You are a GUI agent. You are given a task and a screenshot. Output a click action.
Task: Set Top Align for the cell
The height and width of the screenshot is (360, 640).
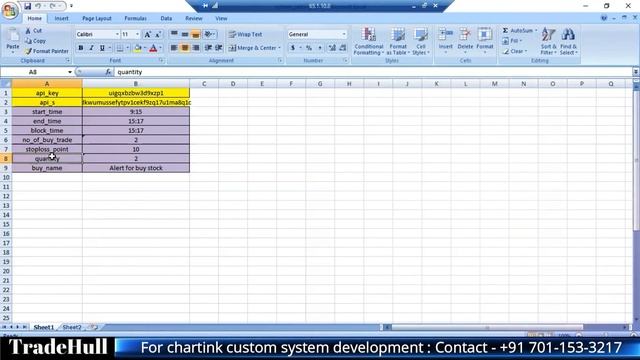pyautogui.click(x=174, y=34)
